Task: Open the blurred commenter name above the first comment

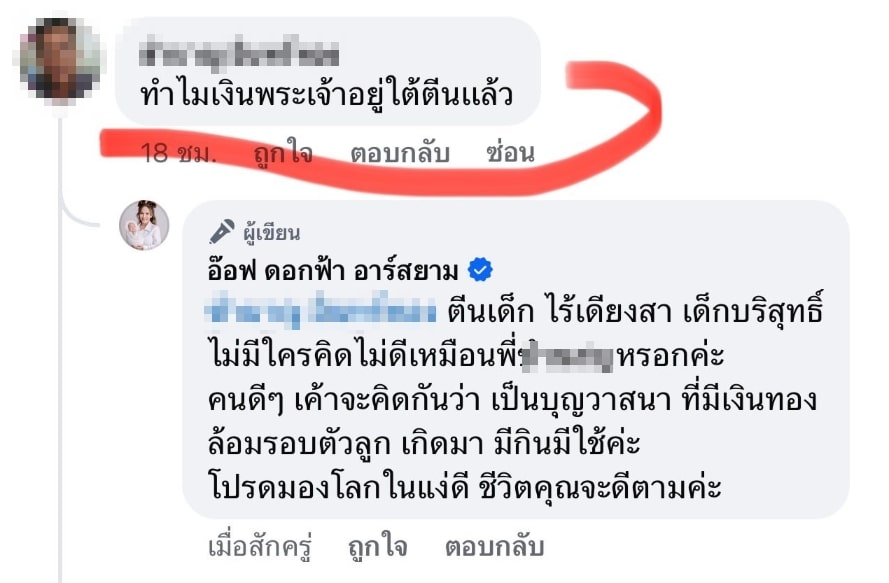Action: click(239, 55)
